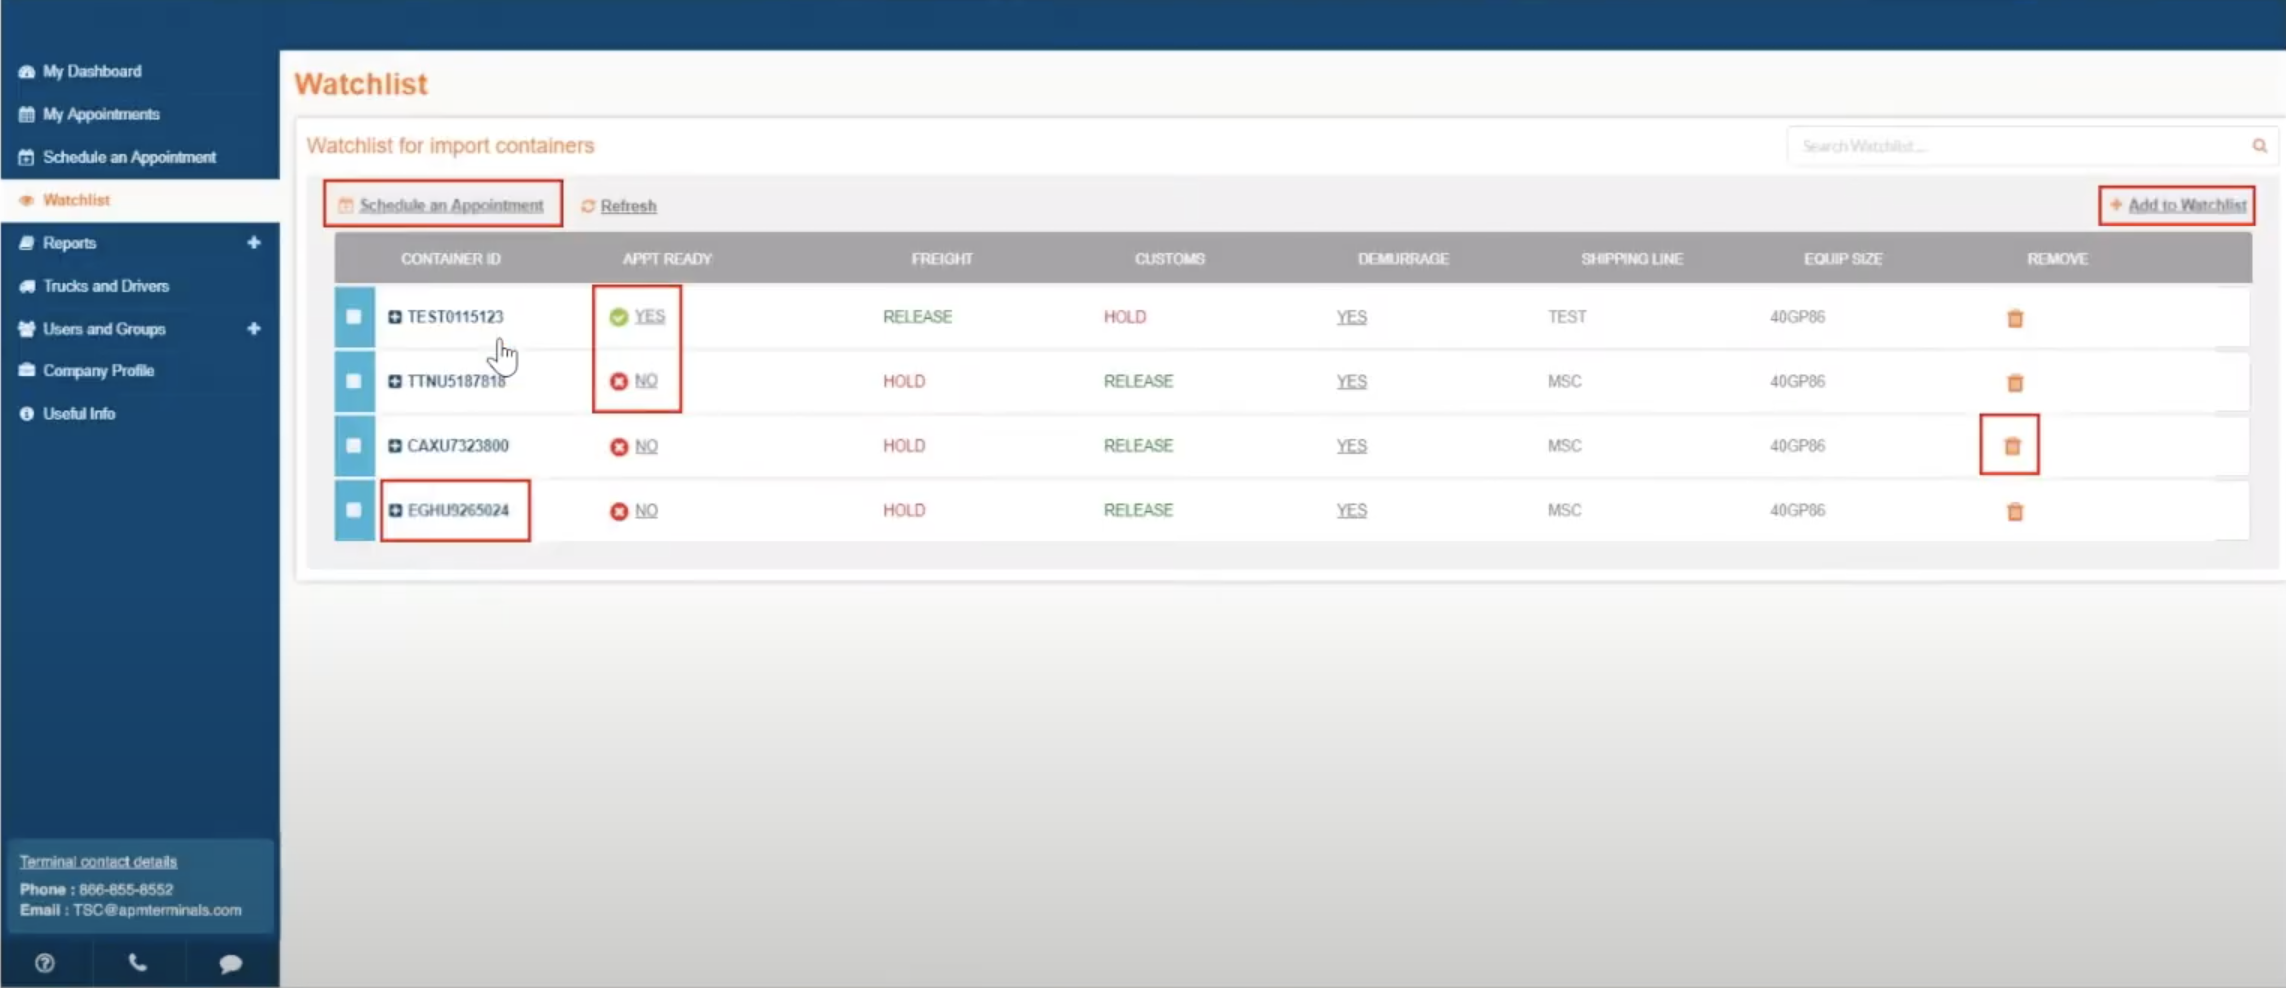Expand Users and Groups submenu
This screenshot has width=2286, height=988.
point(254,328)
